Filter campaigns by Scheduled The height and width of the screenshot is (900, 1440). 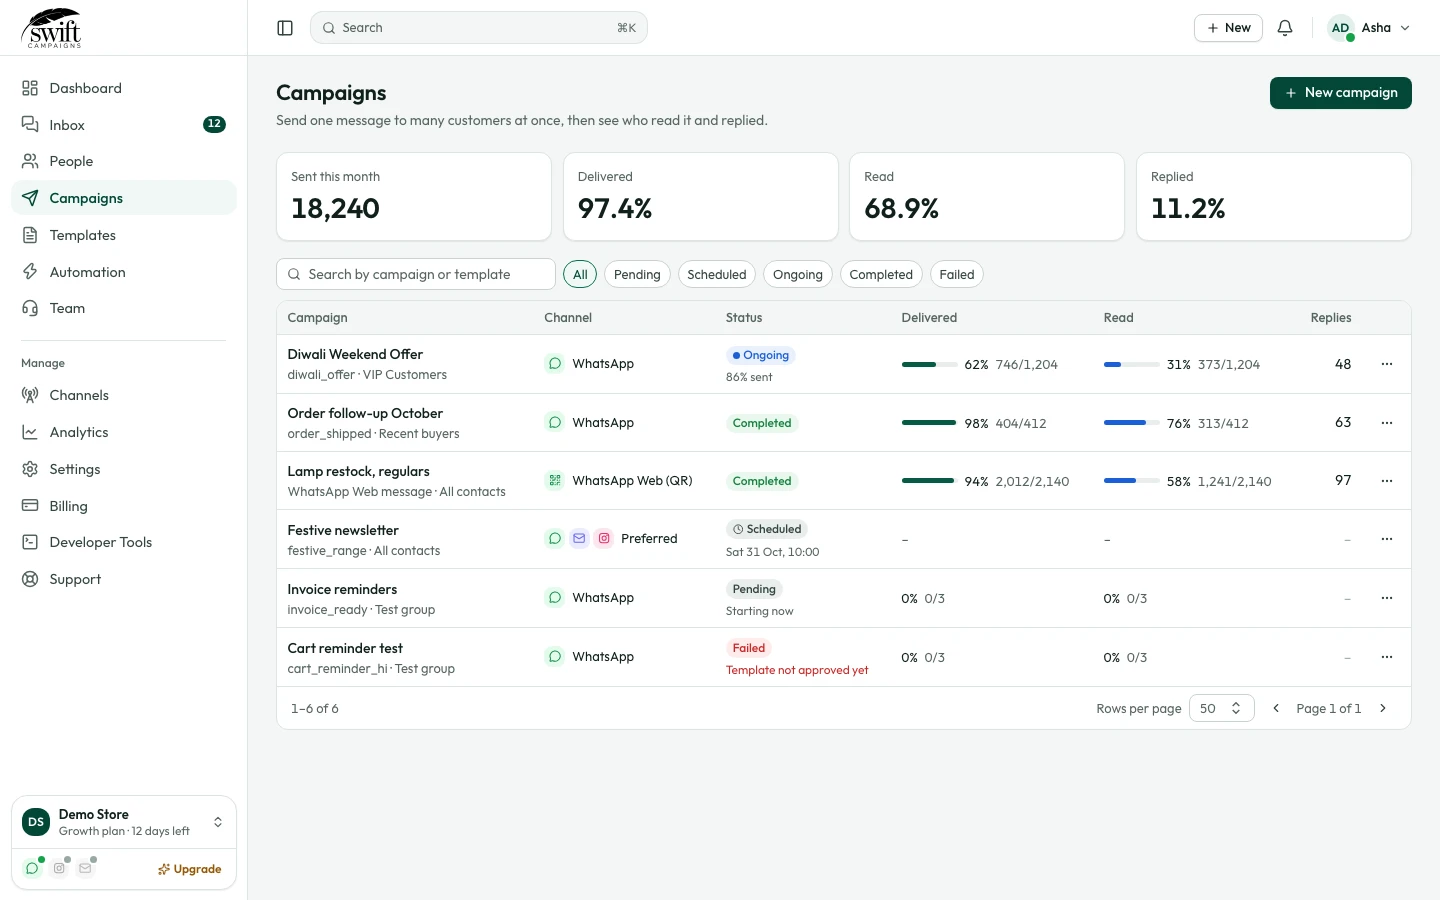click(717, 274)
